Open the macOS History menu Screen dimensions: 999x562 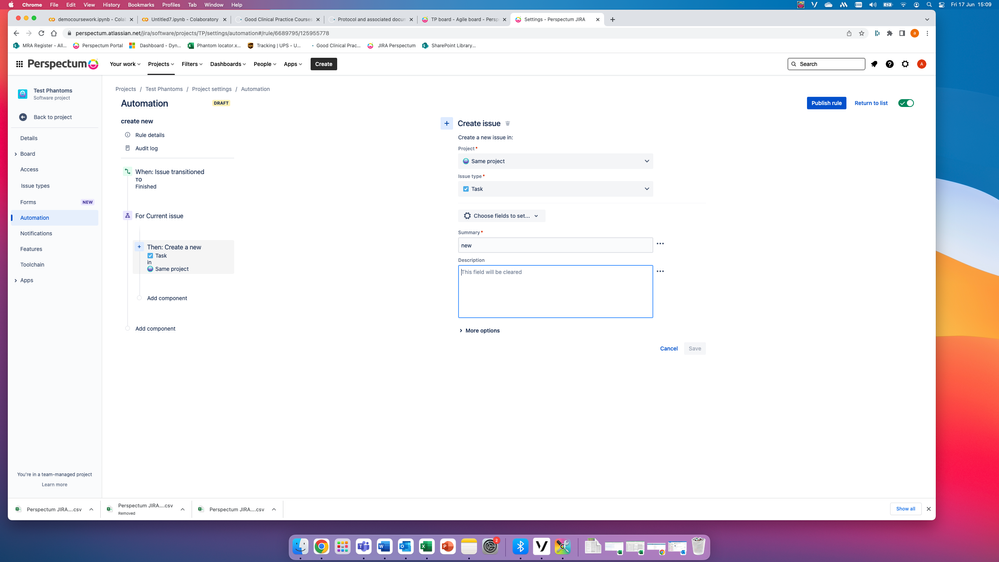[x=111, y=4]
